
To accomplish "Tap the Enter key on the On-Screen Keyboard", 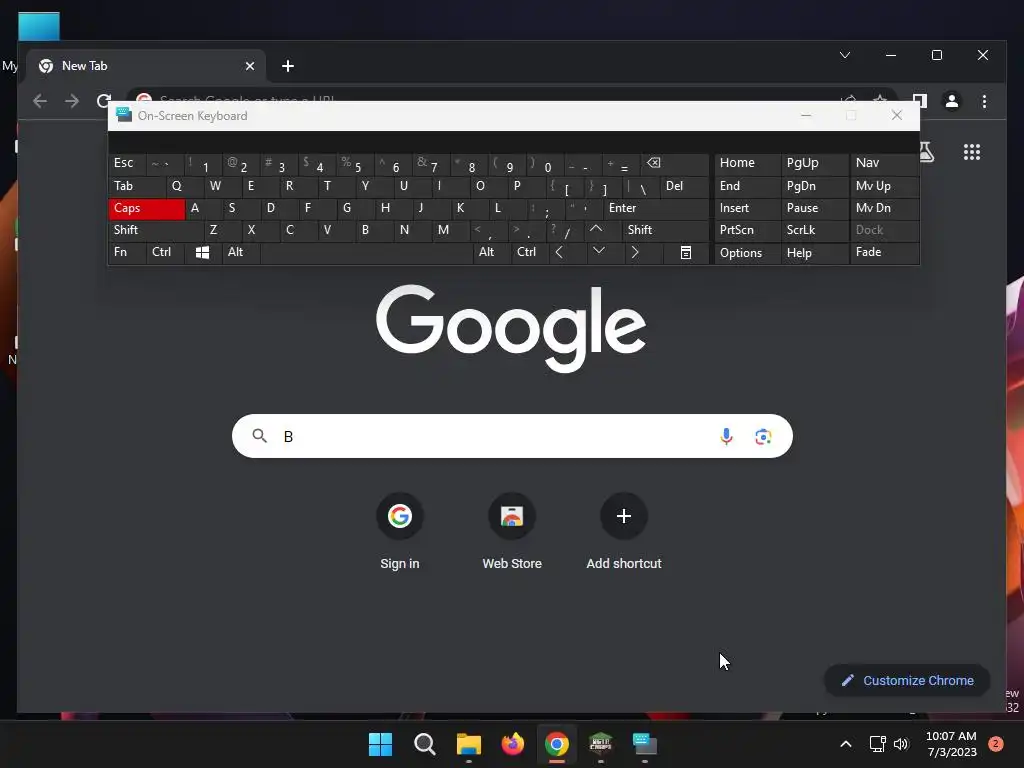I will [x=656, y=208].
